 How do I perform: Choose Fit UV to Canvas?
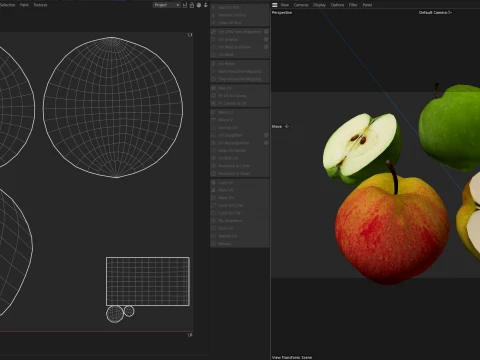pyautogui.click(x=239, y=96)
